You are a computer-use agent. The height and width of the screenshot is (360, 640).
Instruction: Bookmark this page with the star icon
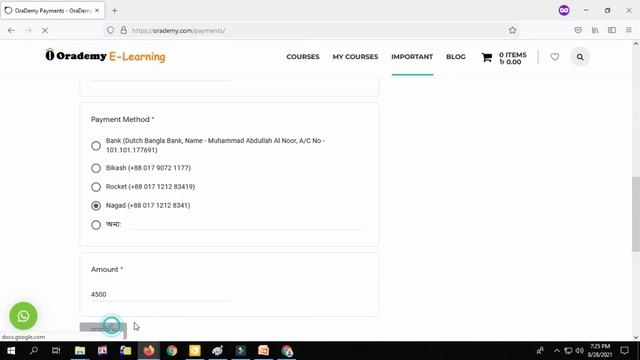click(x=513, y=30)
